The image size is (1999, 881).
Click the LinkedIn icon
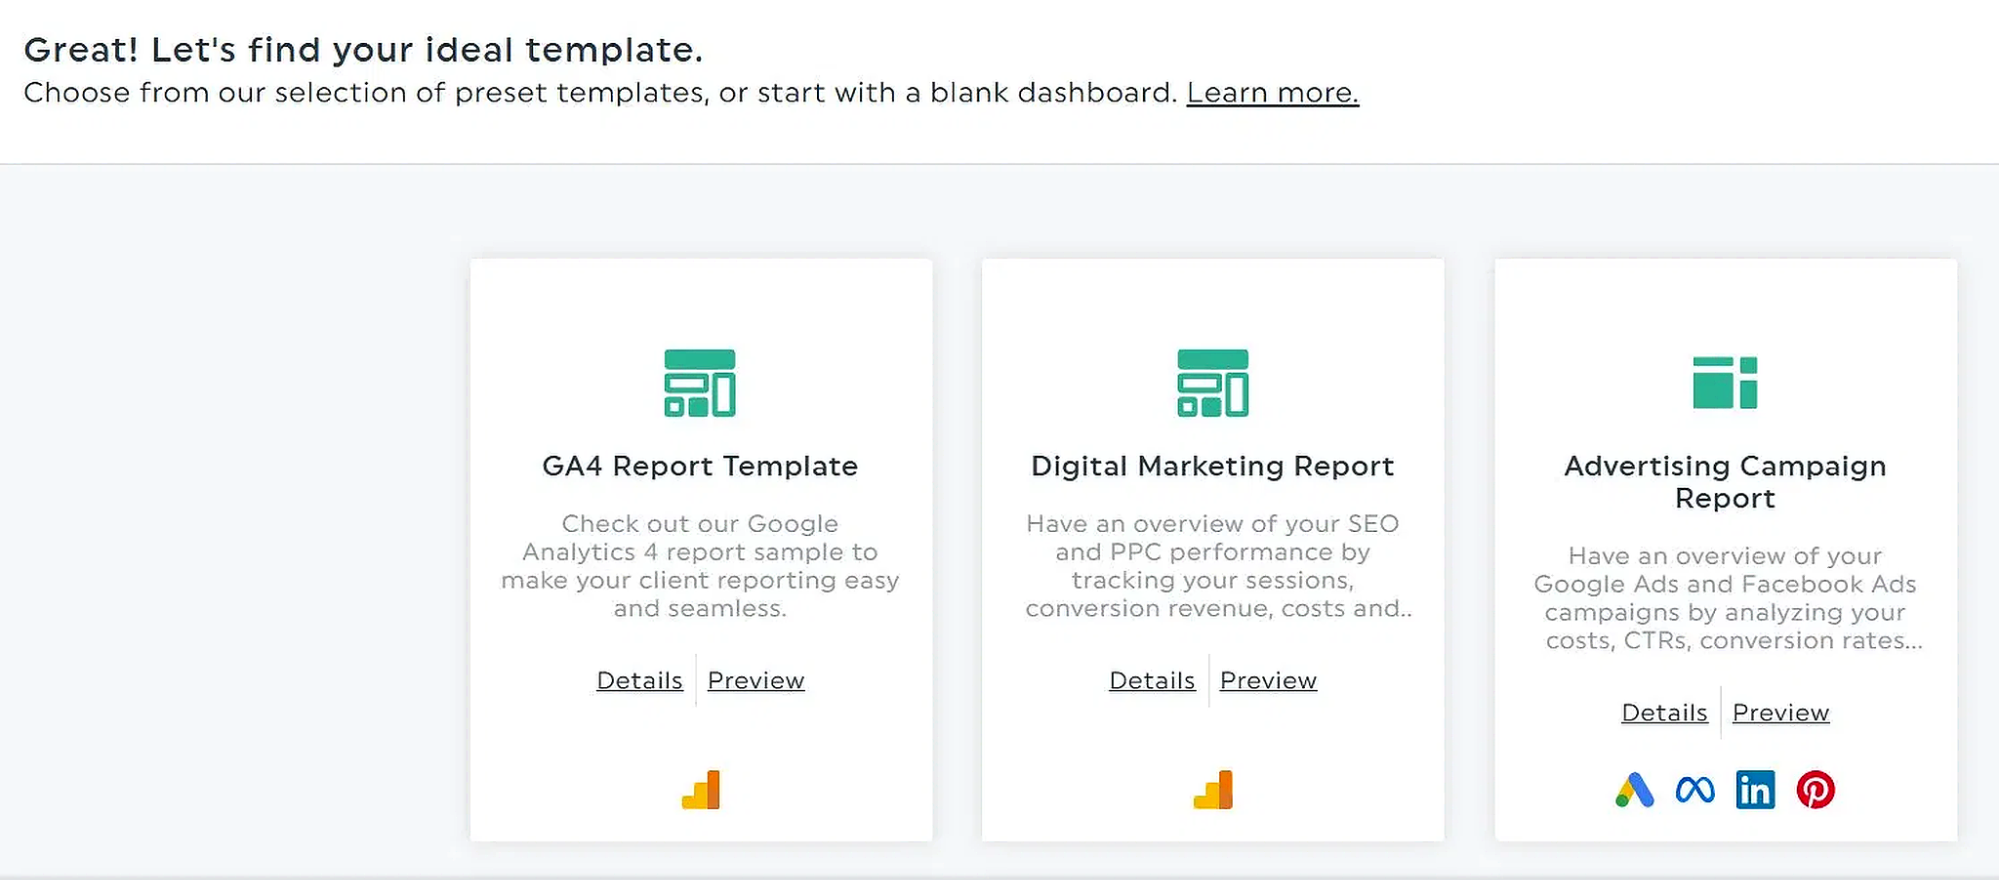[x=1755, y=790]
